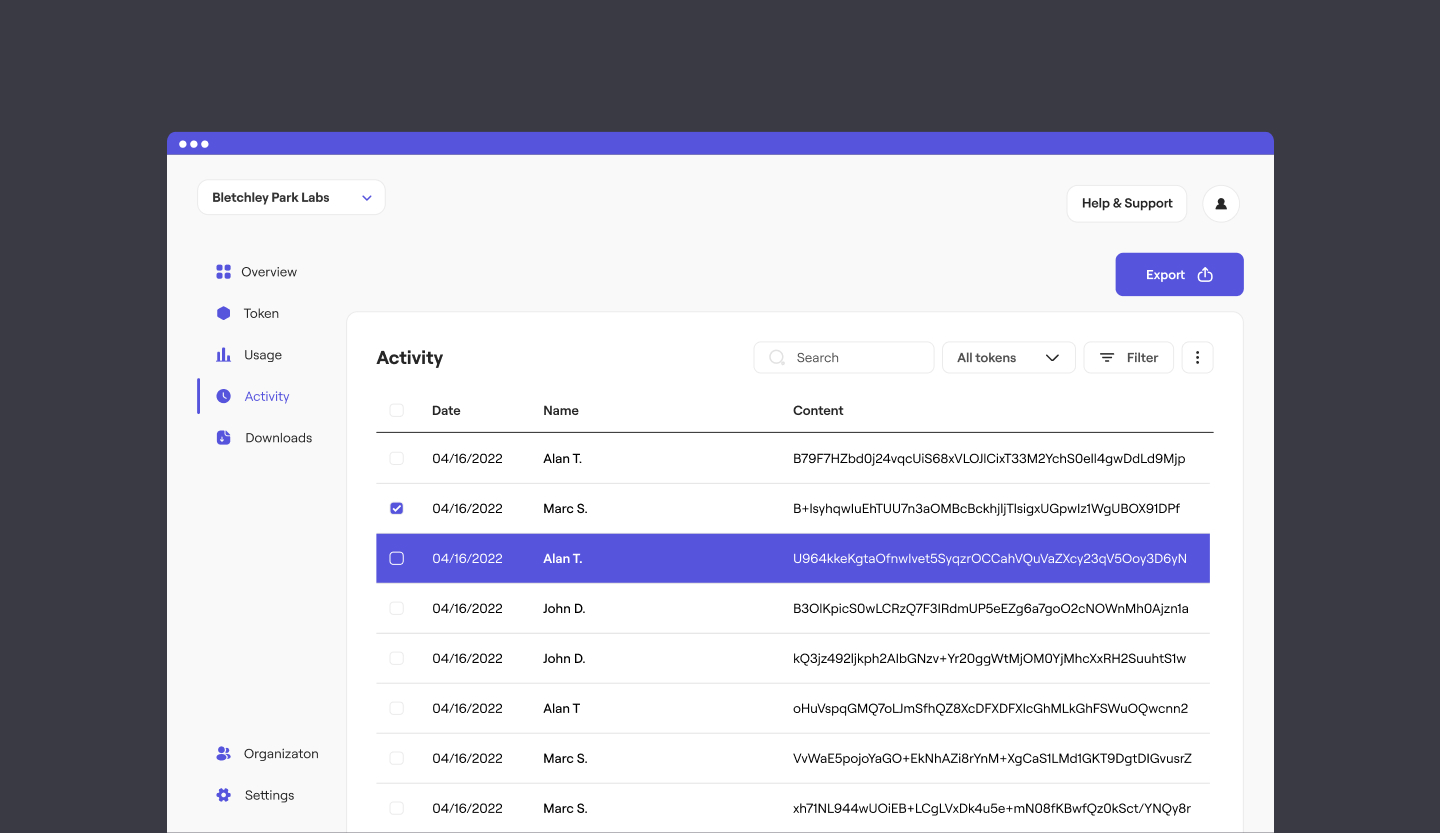This screenshot has height=833, width=1440.
Task: Click the Activity table heading
Action: pos(410,358)
